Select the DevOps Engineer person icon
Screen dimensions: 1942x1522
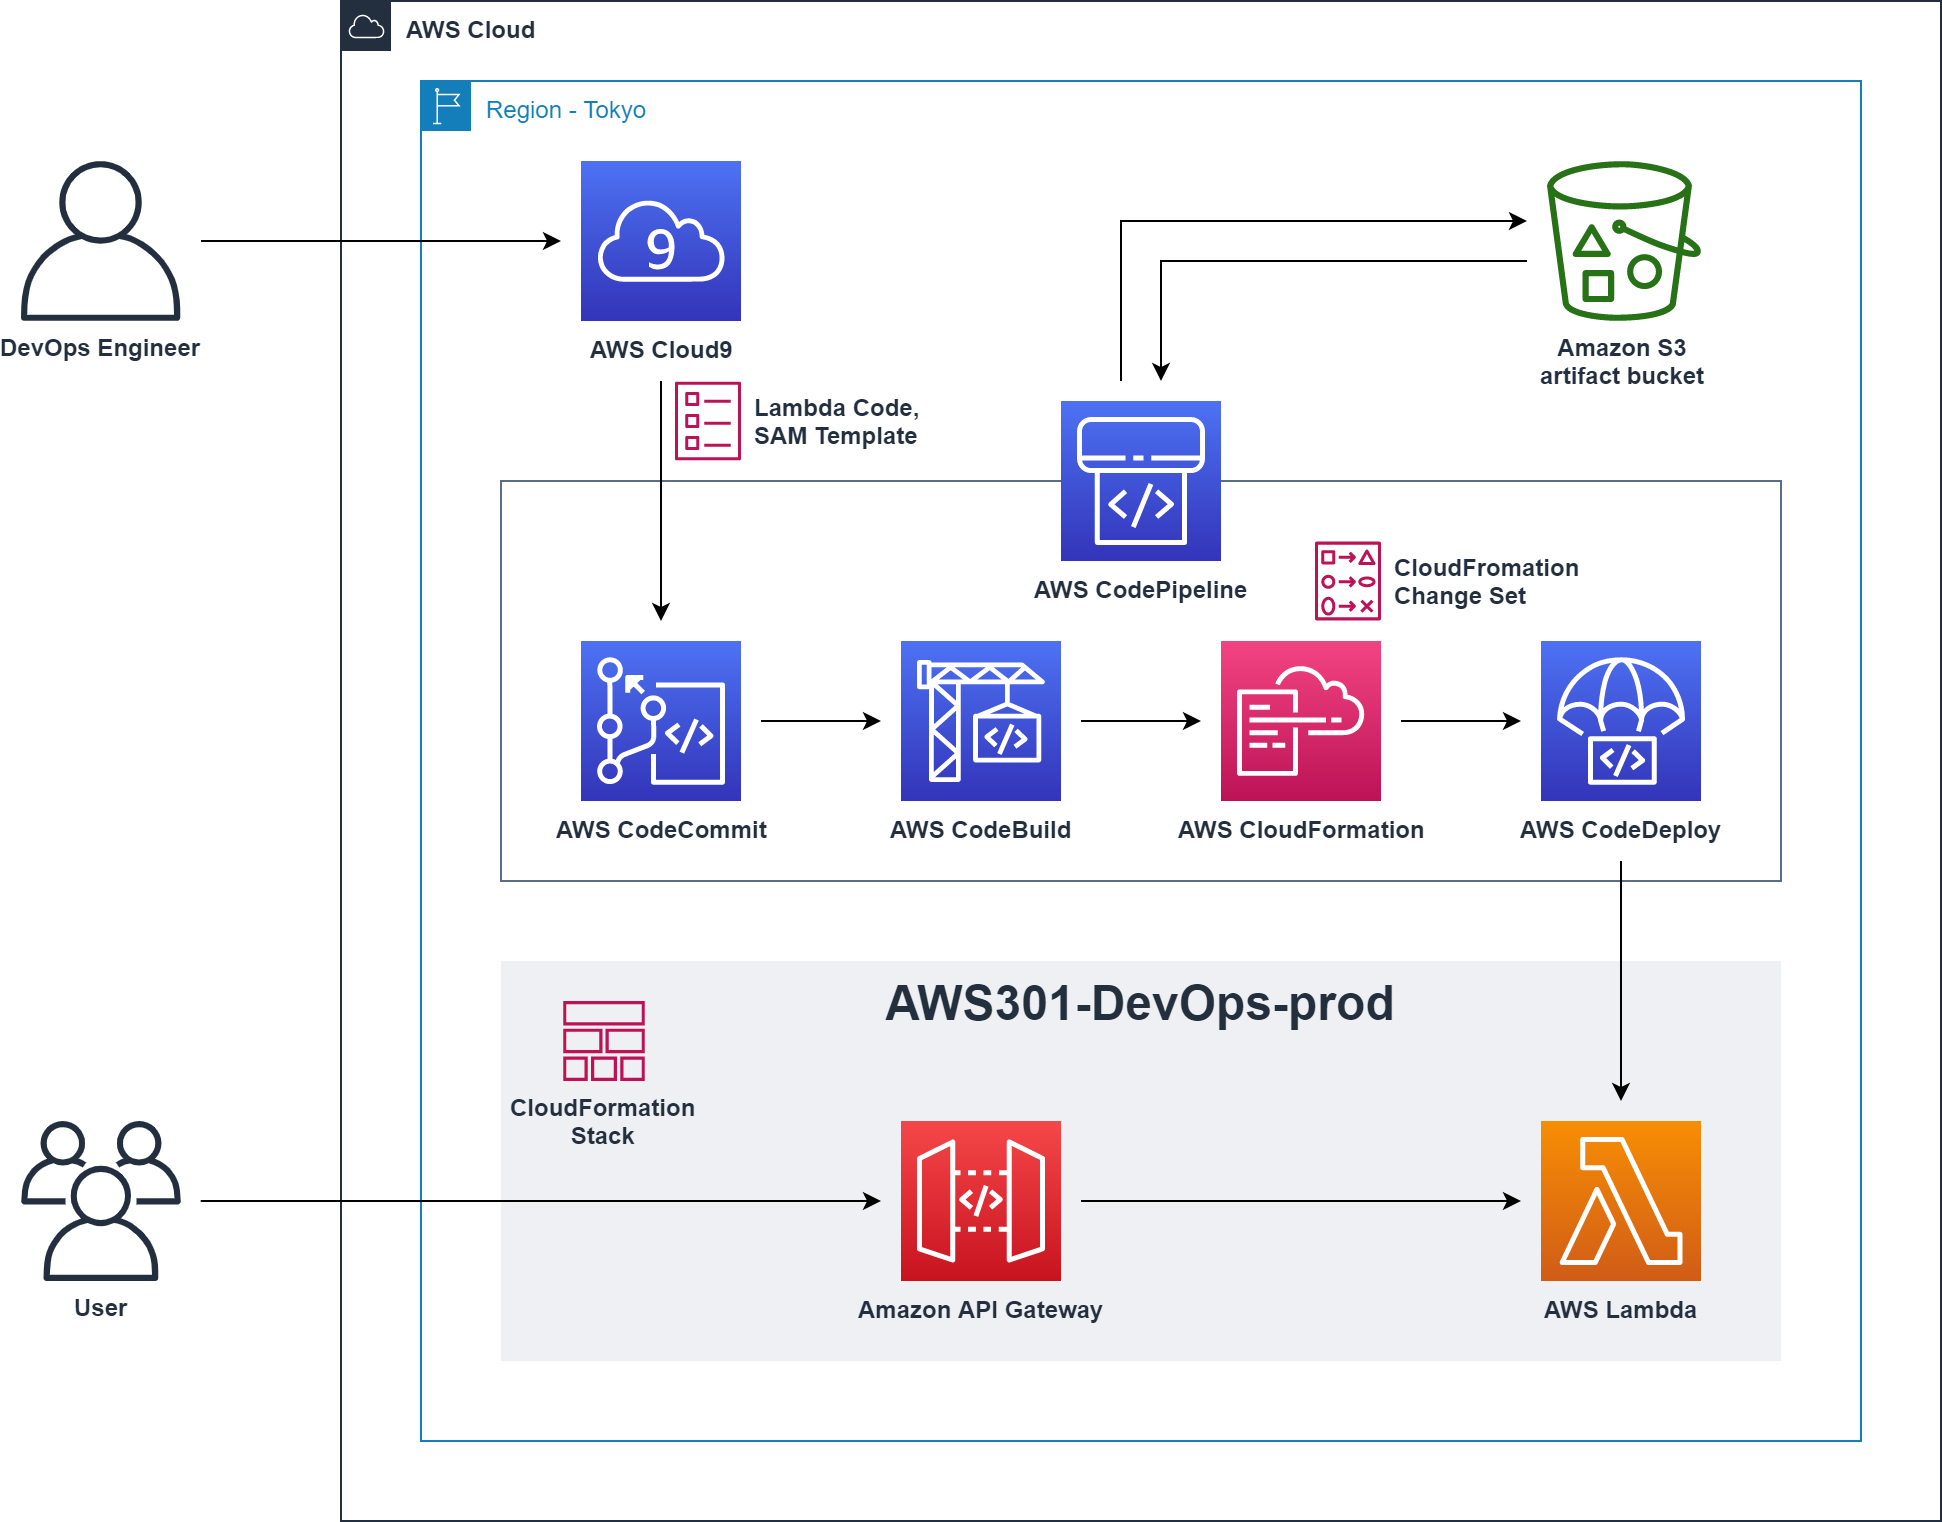click(101, 241)
